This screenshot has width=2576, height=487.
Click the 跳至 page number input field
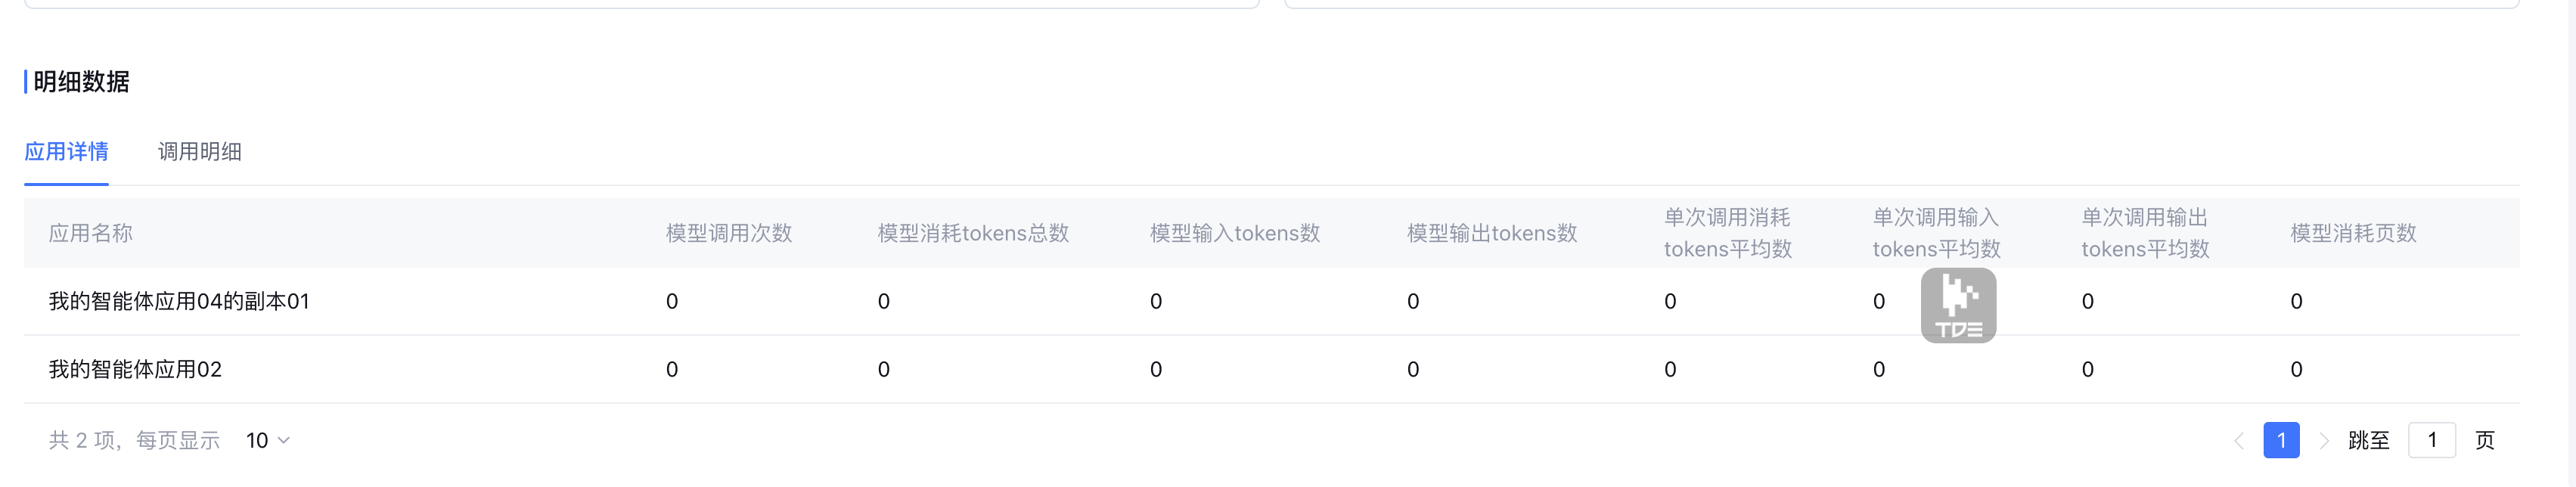[2432, 441]
